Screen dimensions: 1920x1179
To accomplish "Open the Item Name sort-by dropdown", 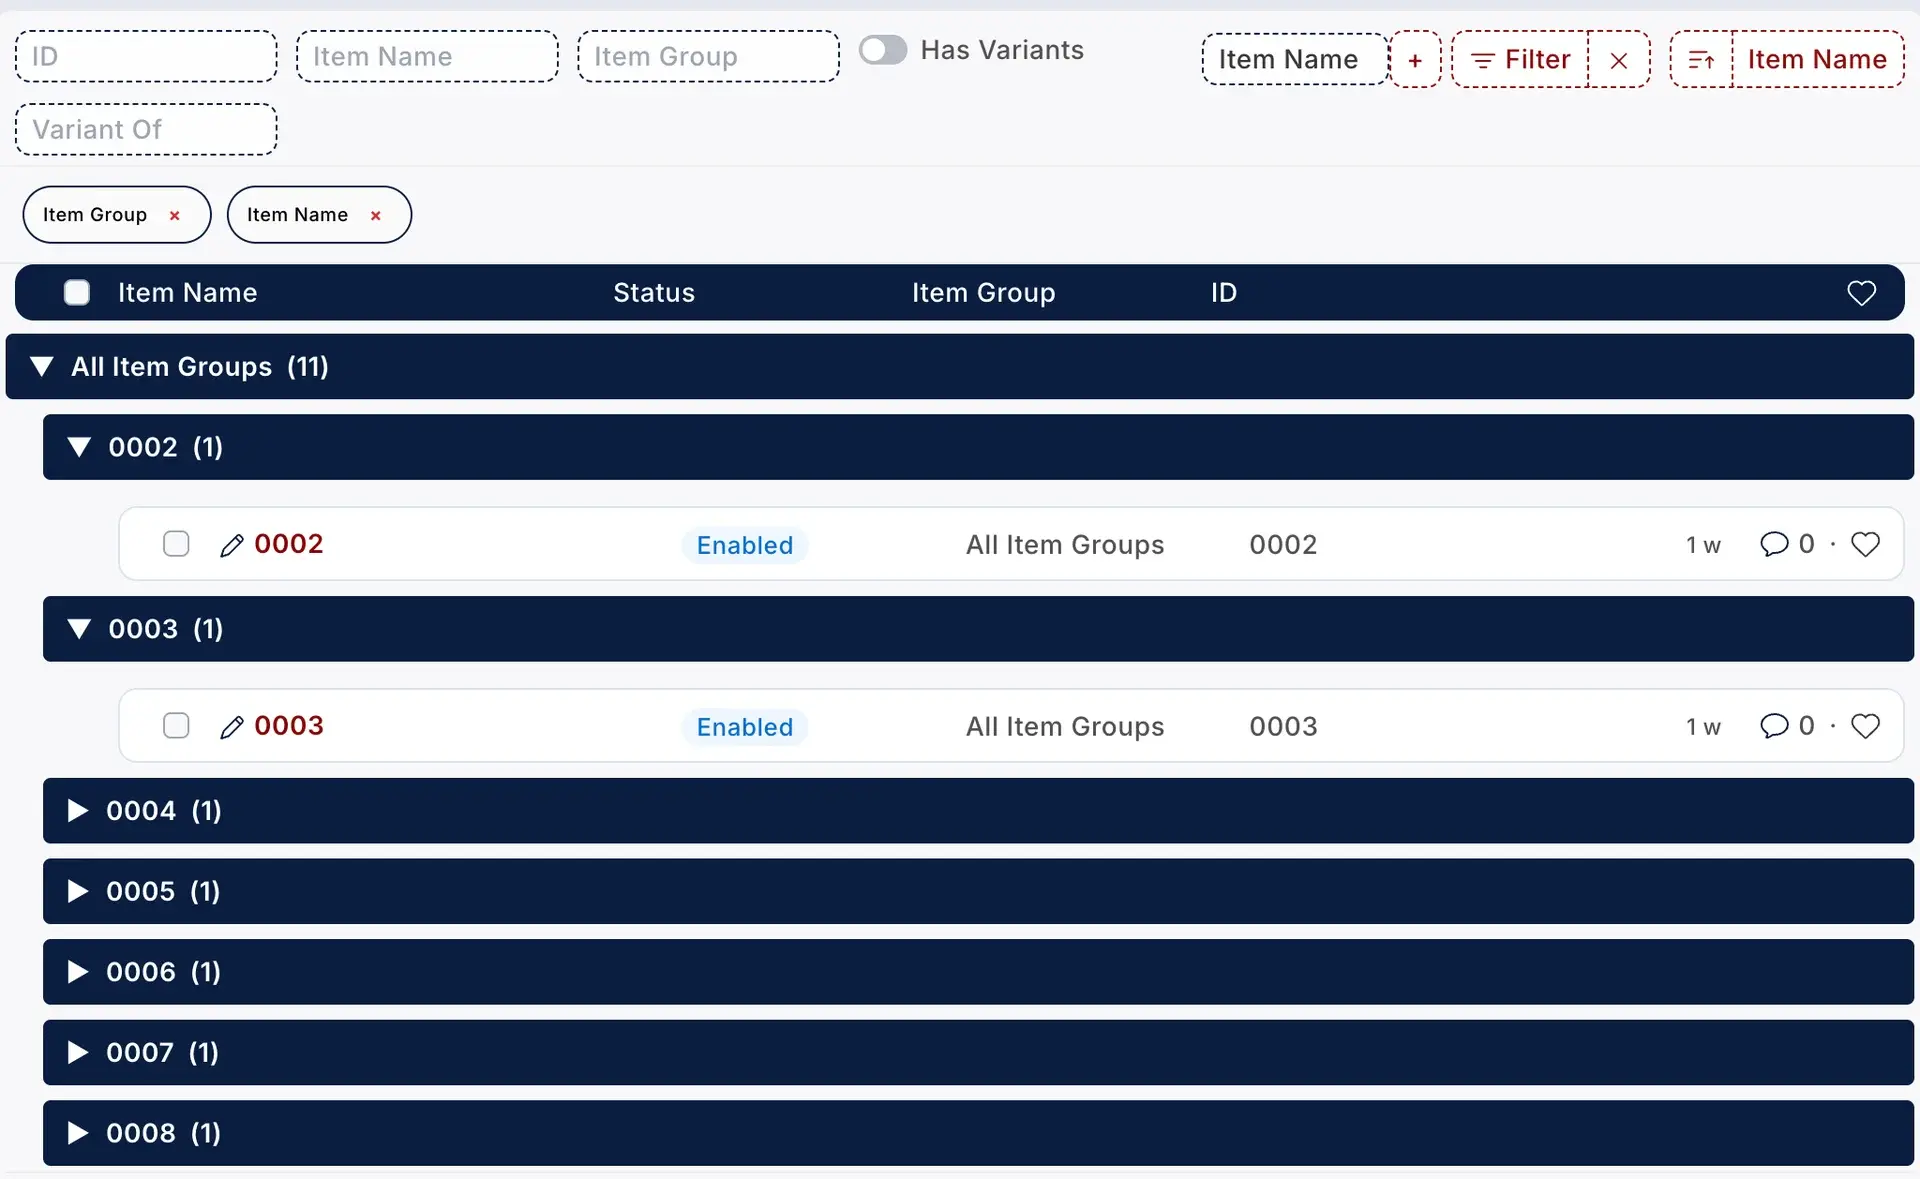I will pyautogui.click(x=1817, y=60).
